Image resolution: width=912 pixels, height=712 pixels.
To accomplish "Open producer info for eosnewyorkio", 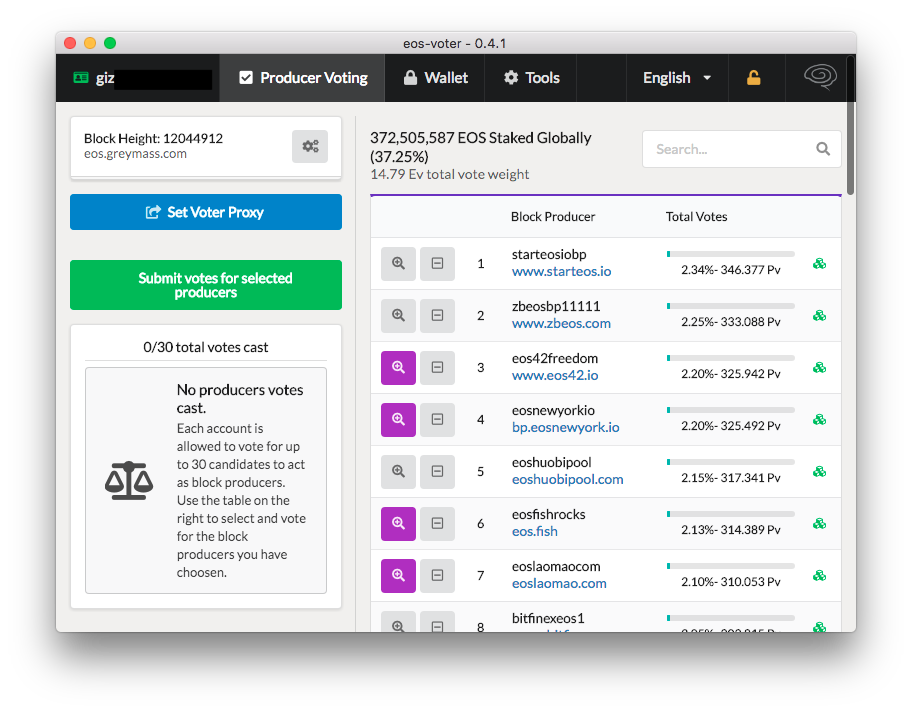I will 398,419.
